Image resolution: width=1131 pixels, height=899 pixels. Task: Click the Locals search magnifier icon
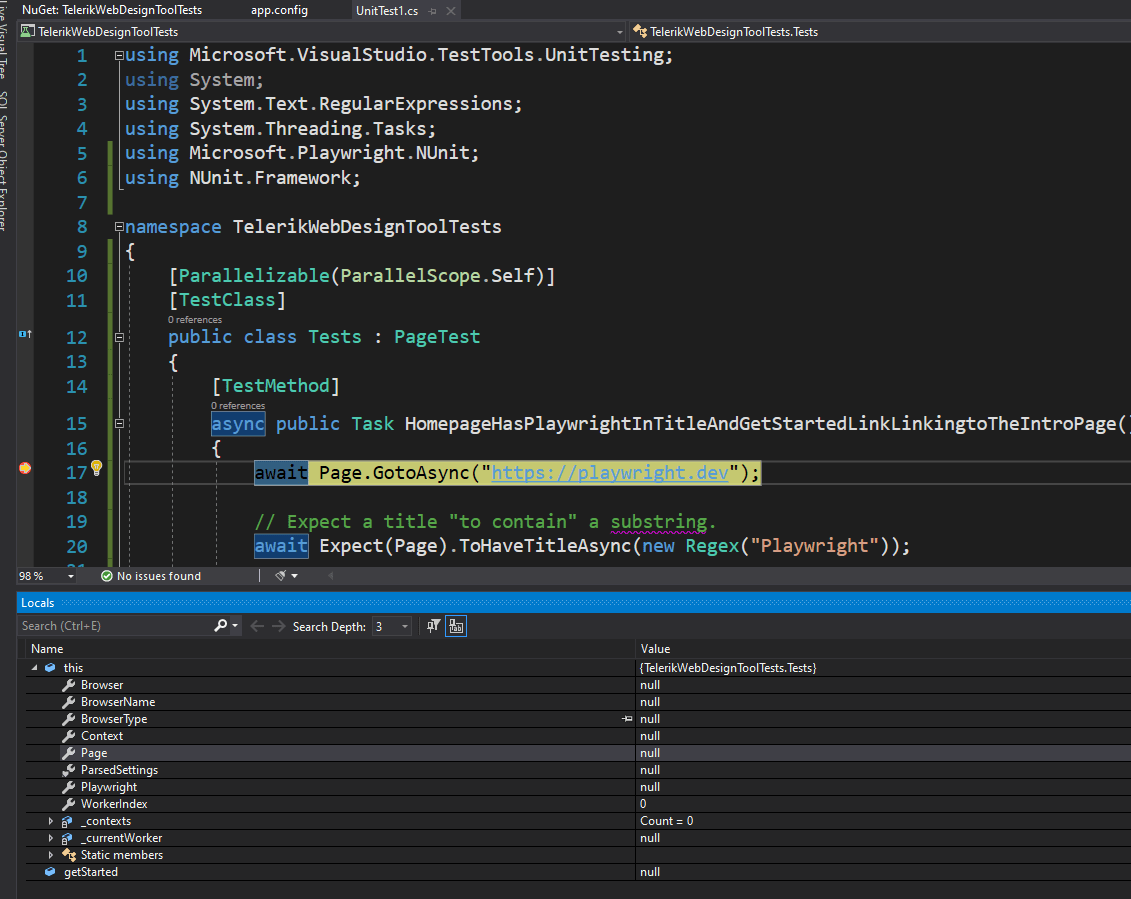click(221, 626)
